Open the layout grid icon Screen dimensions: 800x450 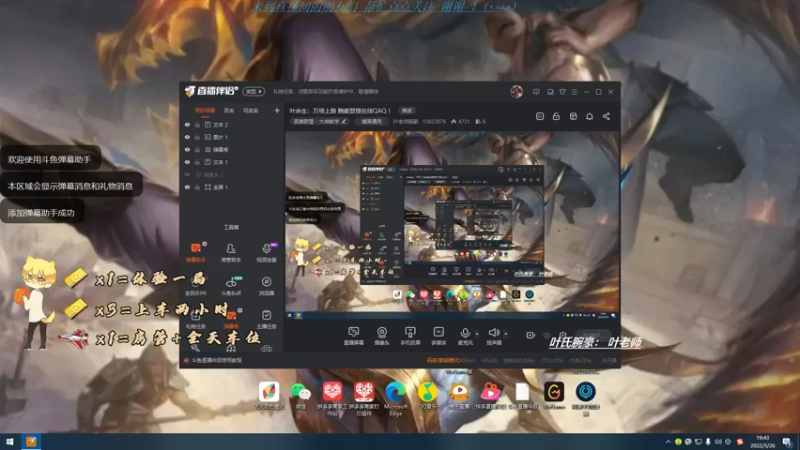573,116
